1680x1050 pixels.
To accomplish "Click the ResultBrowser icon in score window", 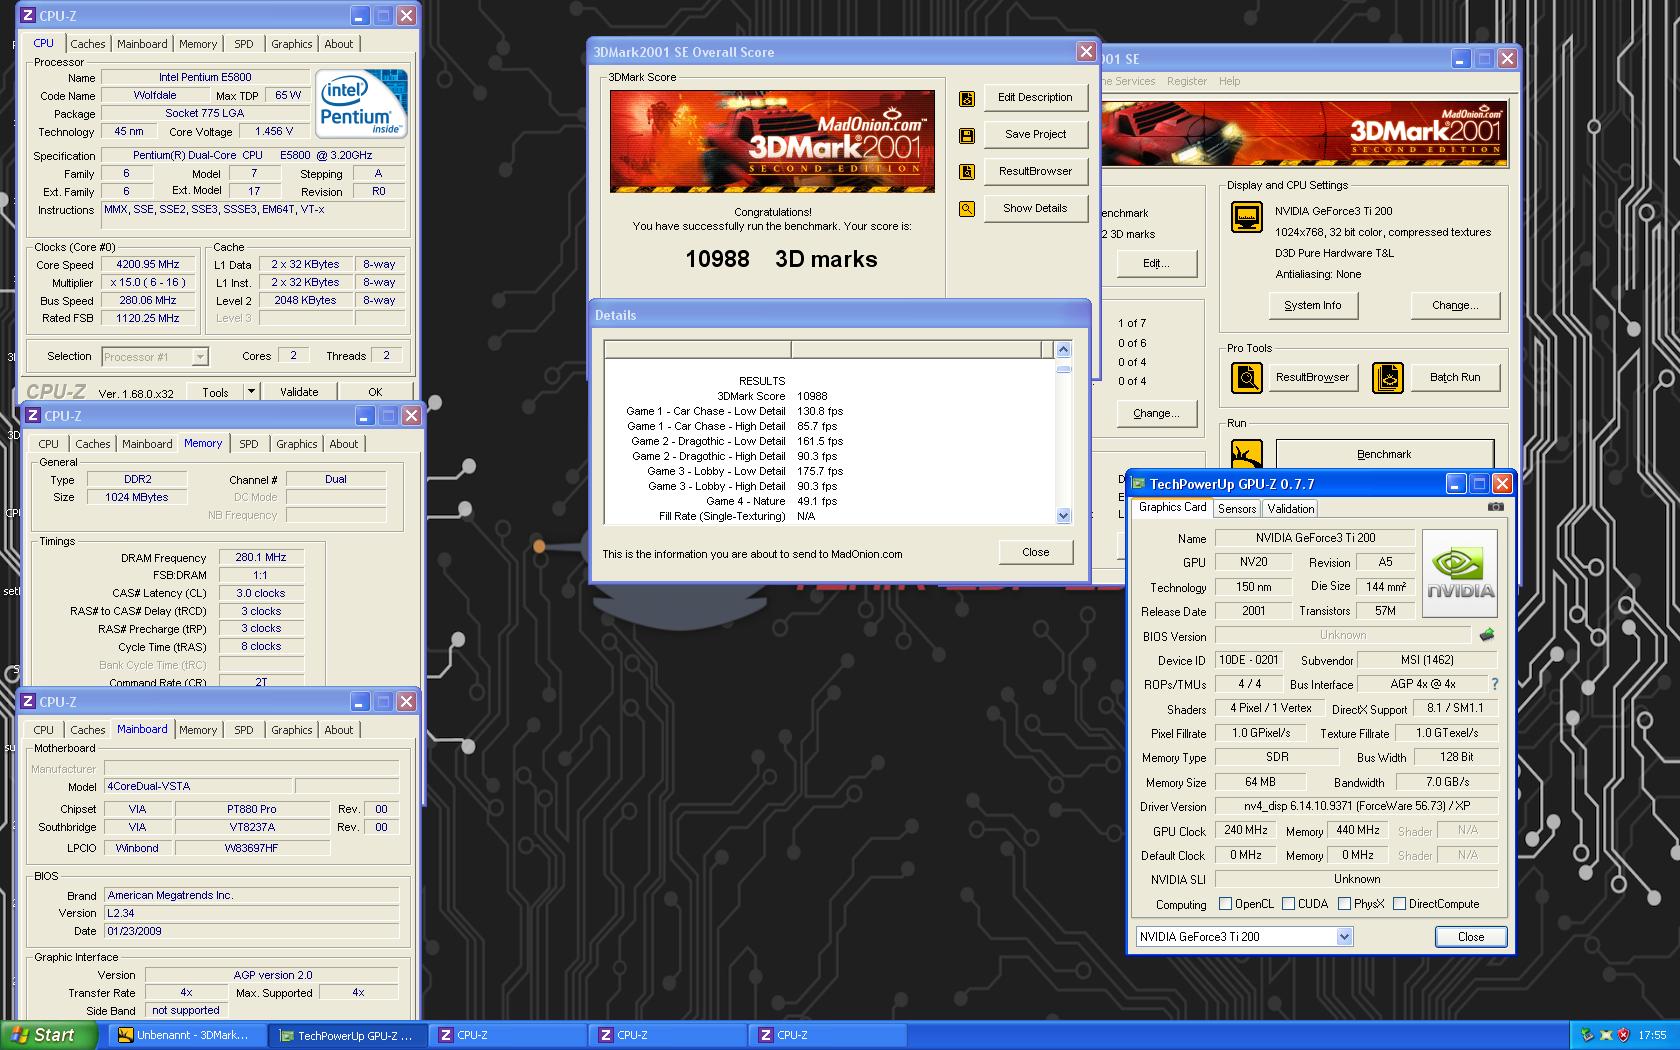I will click(x=967, y=172).
